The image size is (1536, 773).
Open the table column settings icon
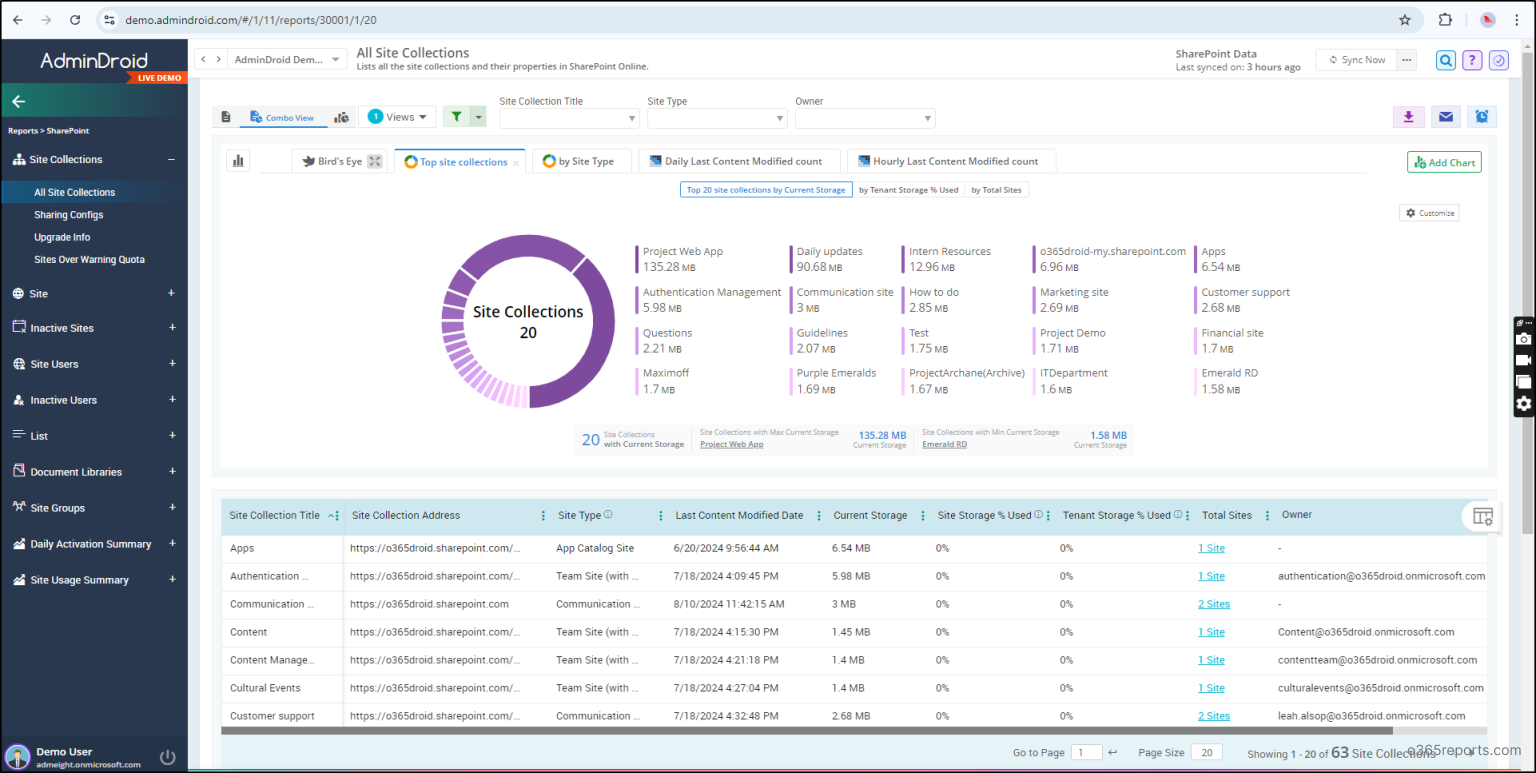(x=1483, y=516)
